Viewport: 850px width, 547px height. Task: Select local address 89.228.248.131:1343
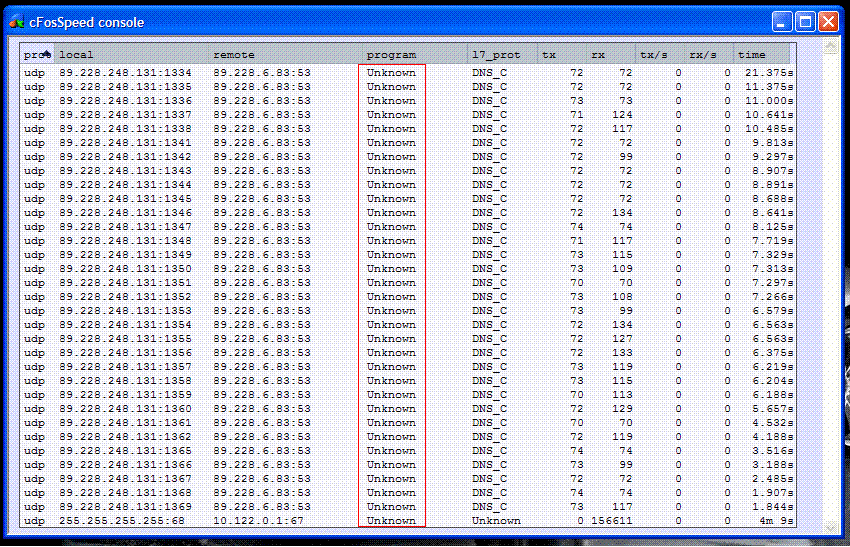click(125, 171)
